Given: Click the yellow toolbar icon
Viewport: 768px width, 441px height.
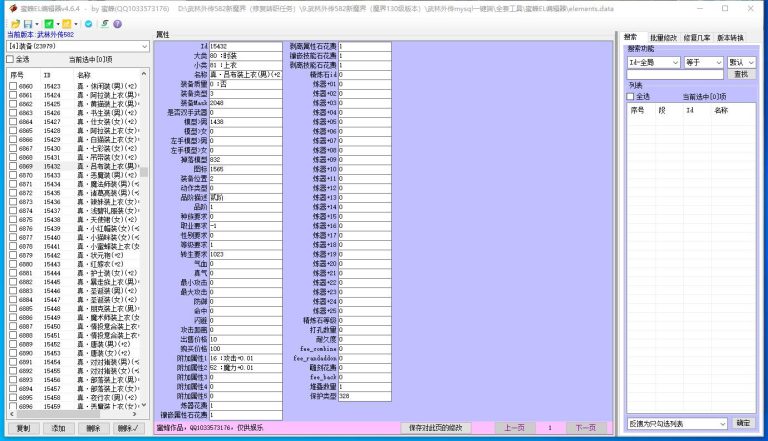Looking at the screenshot, I should [x=67, y=23].
